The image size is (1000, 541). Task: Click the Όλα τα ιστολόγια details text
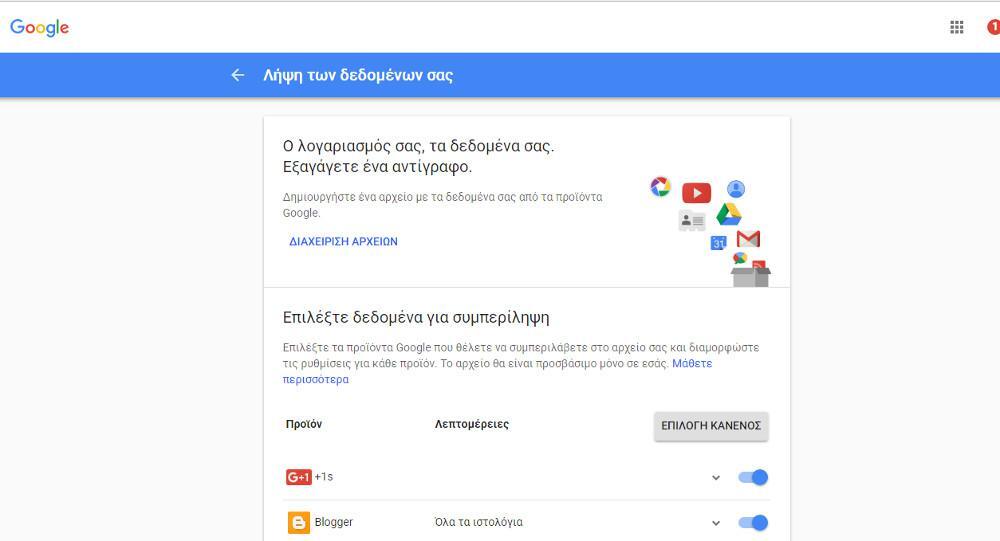tap(478, 522)
